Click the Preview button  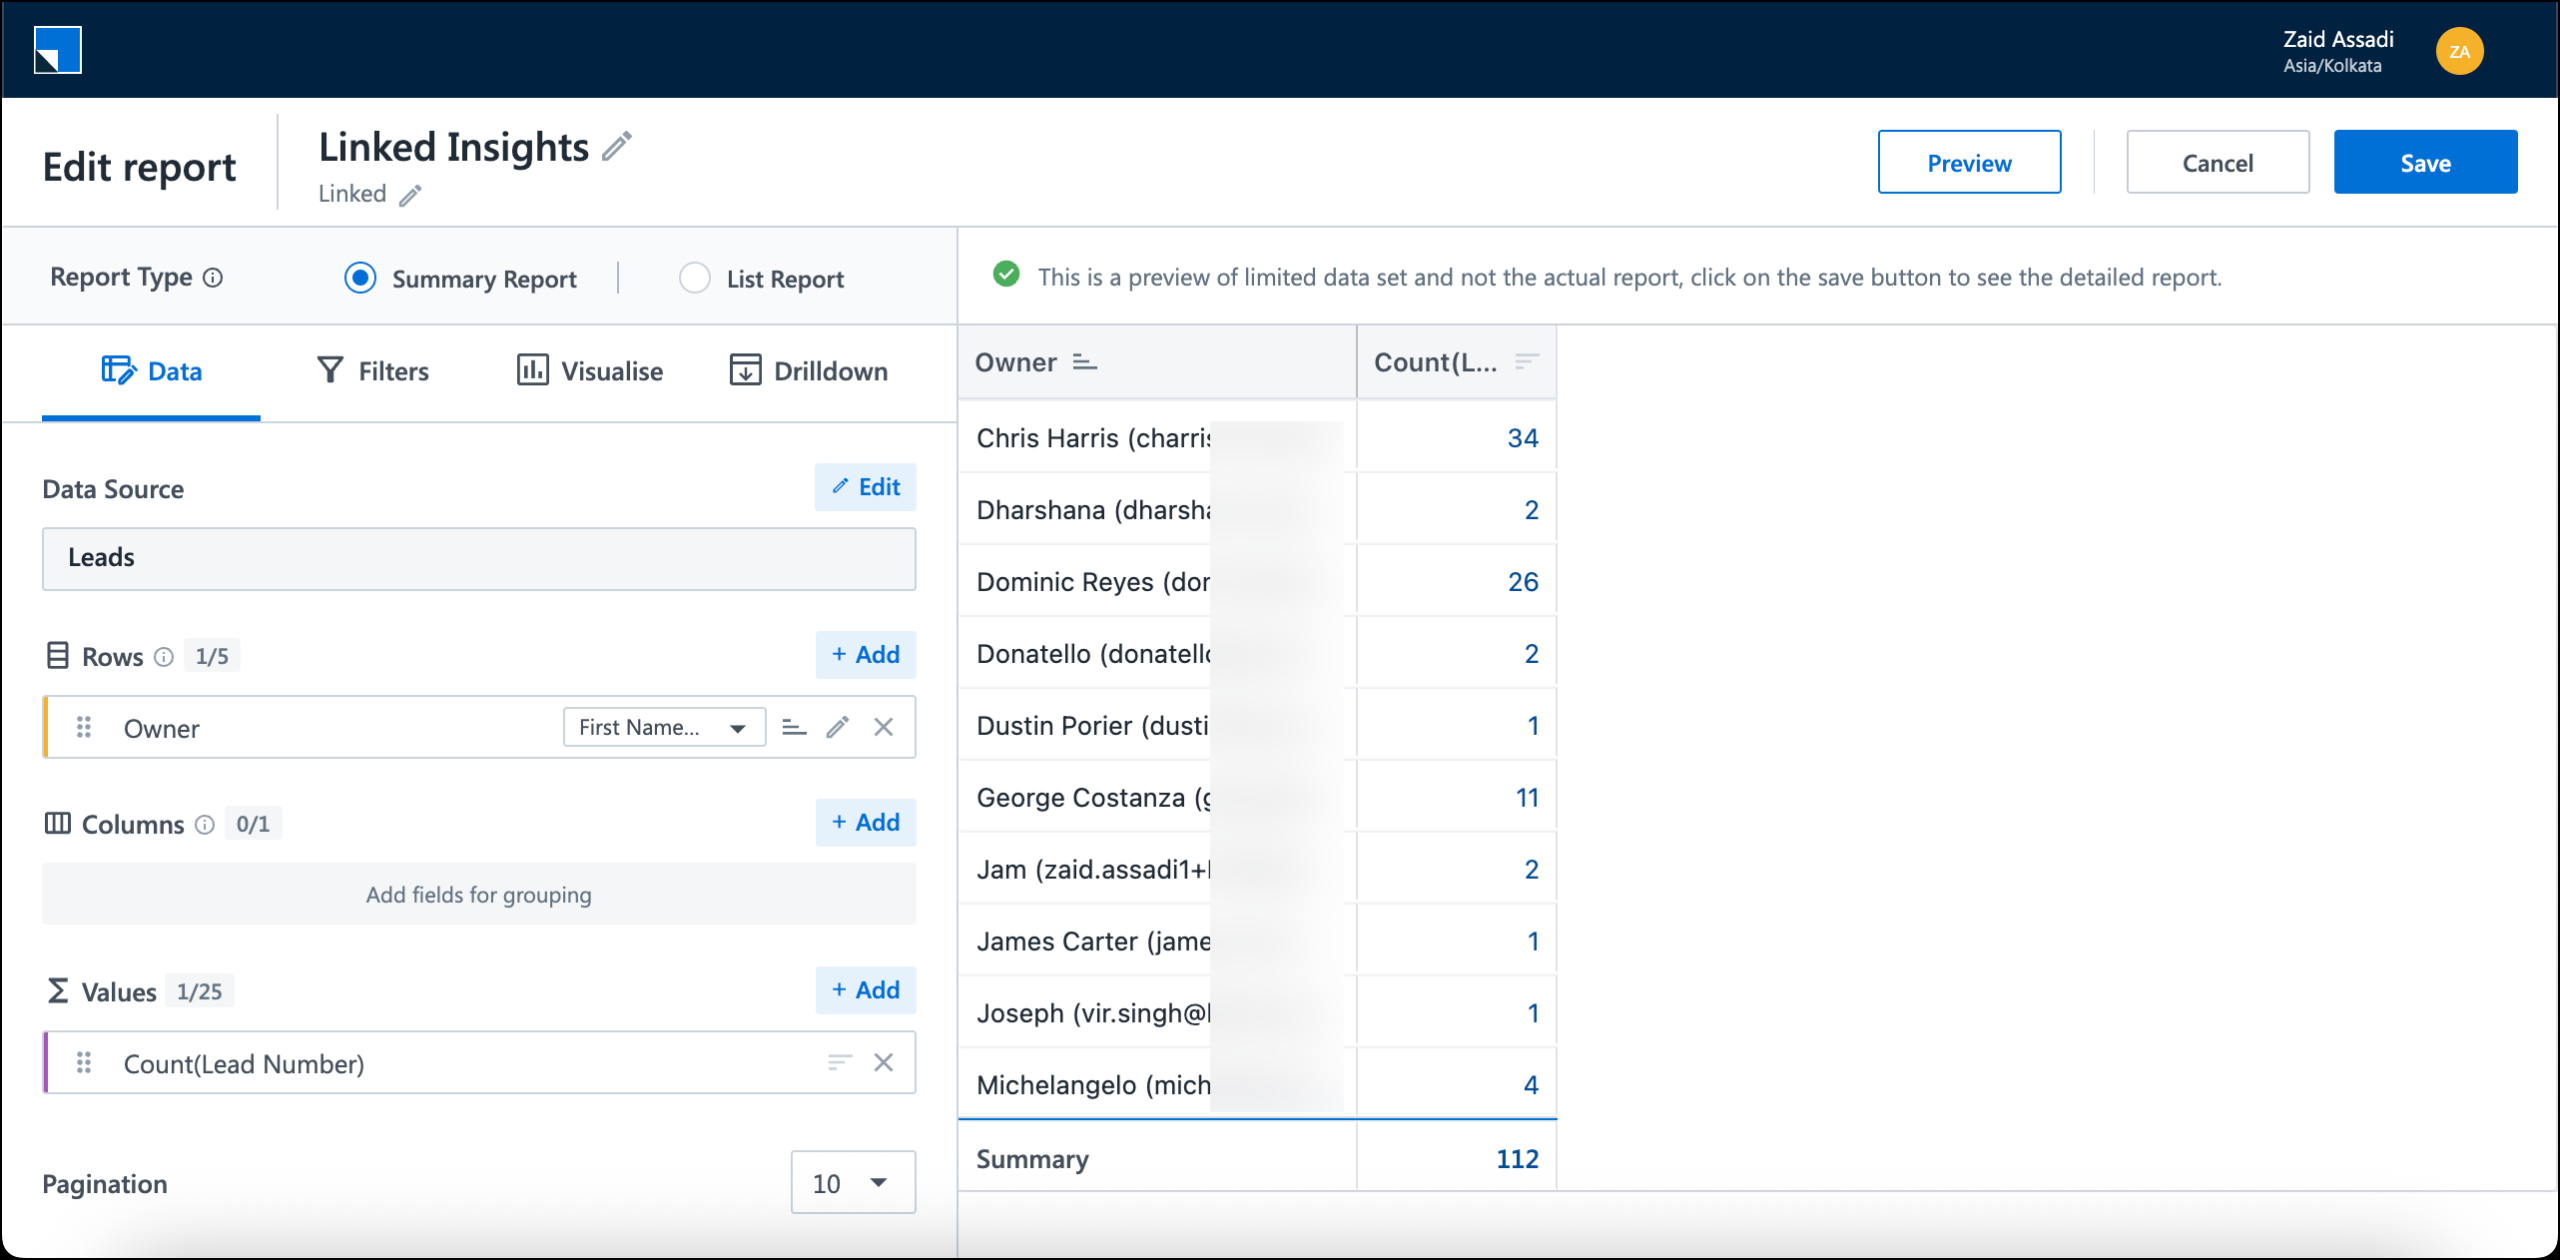1969,161
